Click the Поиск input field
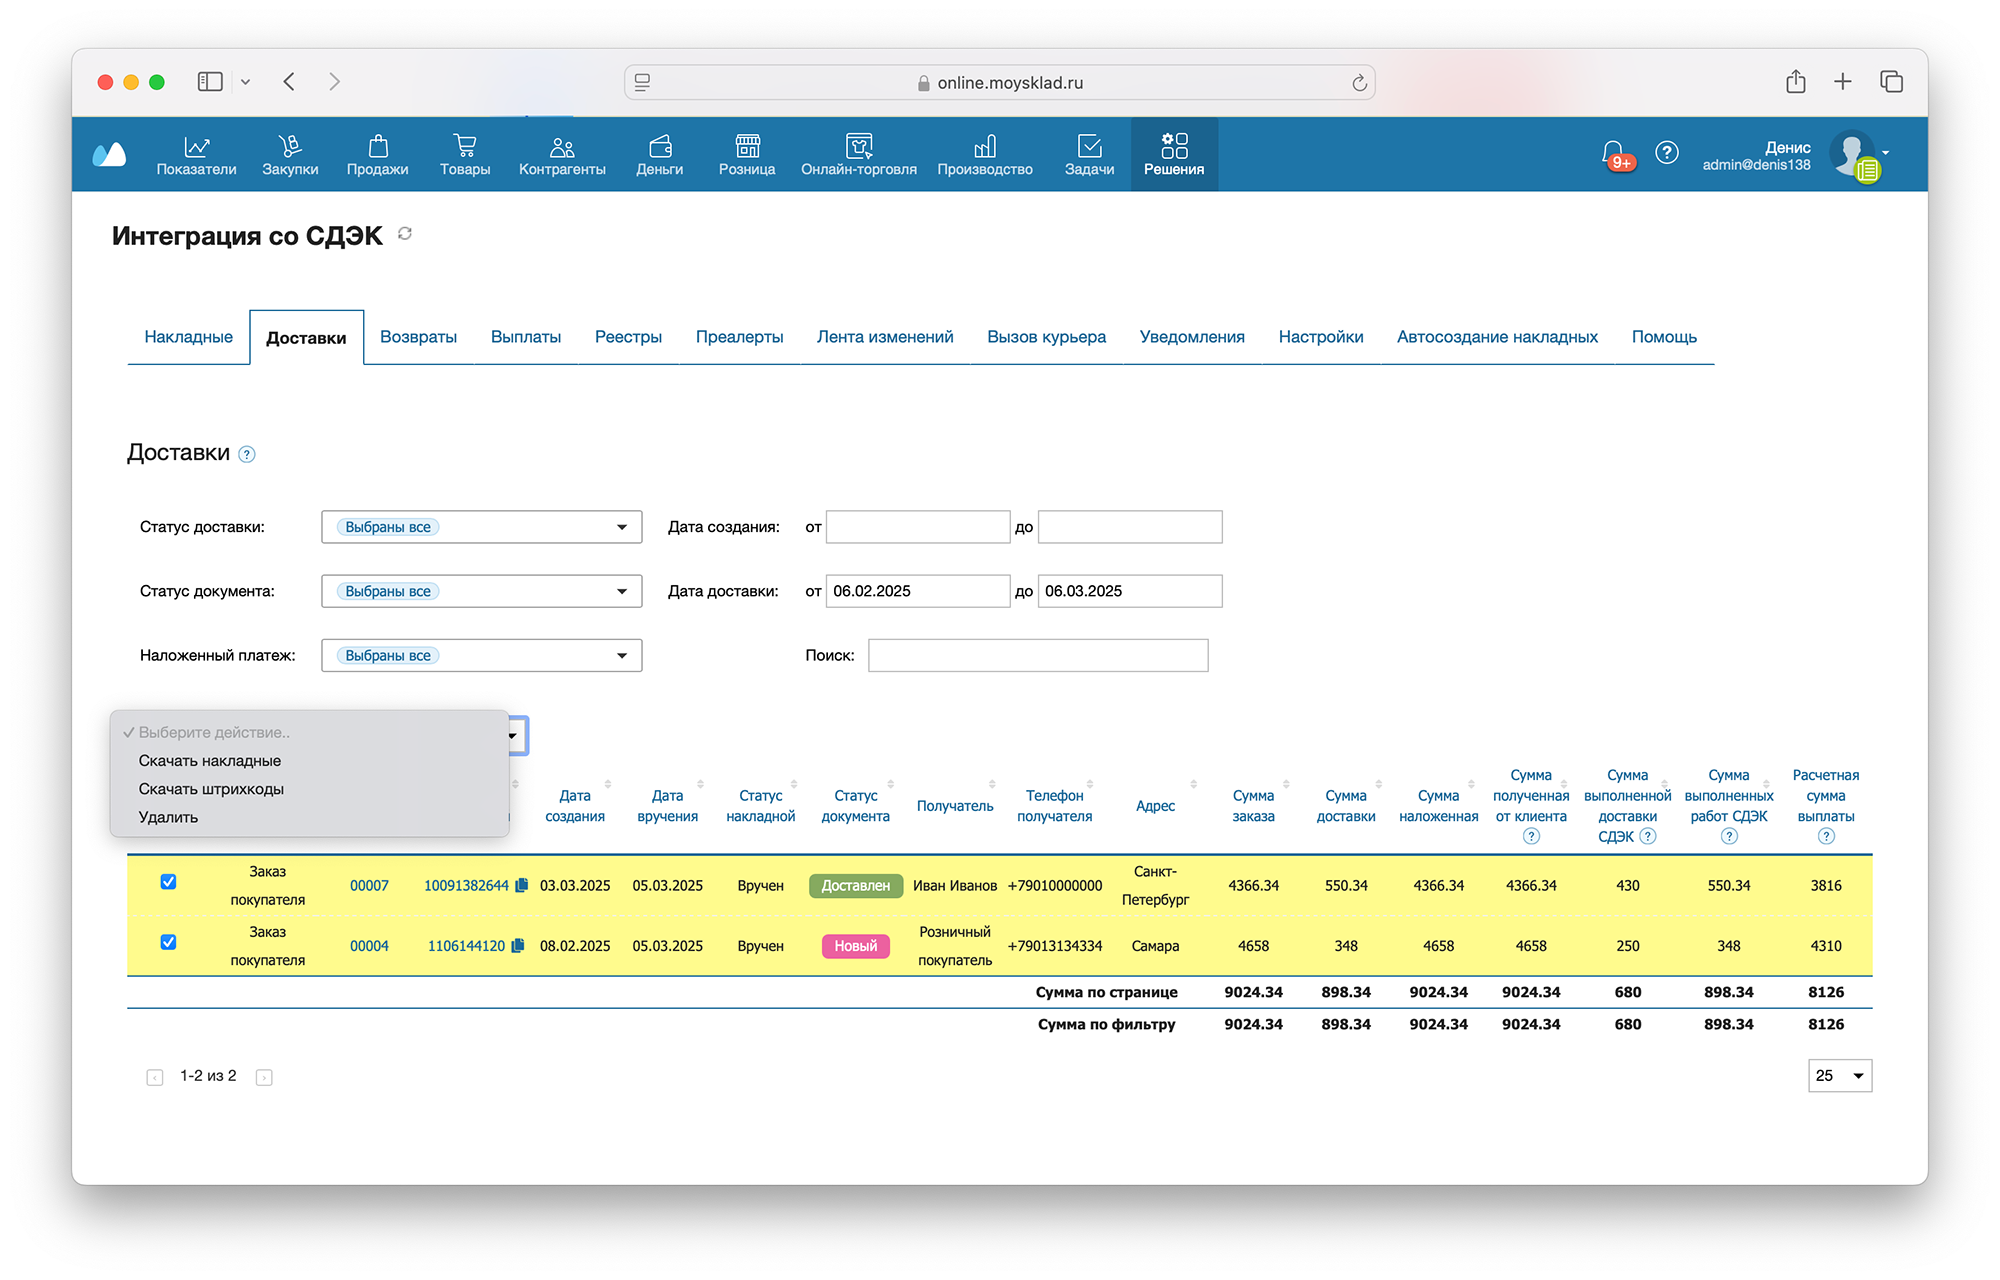Image resolution: width=2000 pixels, height=1280 pixels. [1037, 656]
